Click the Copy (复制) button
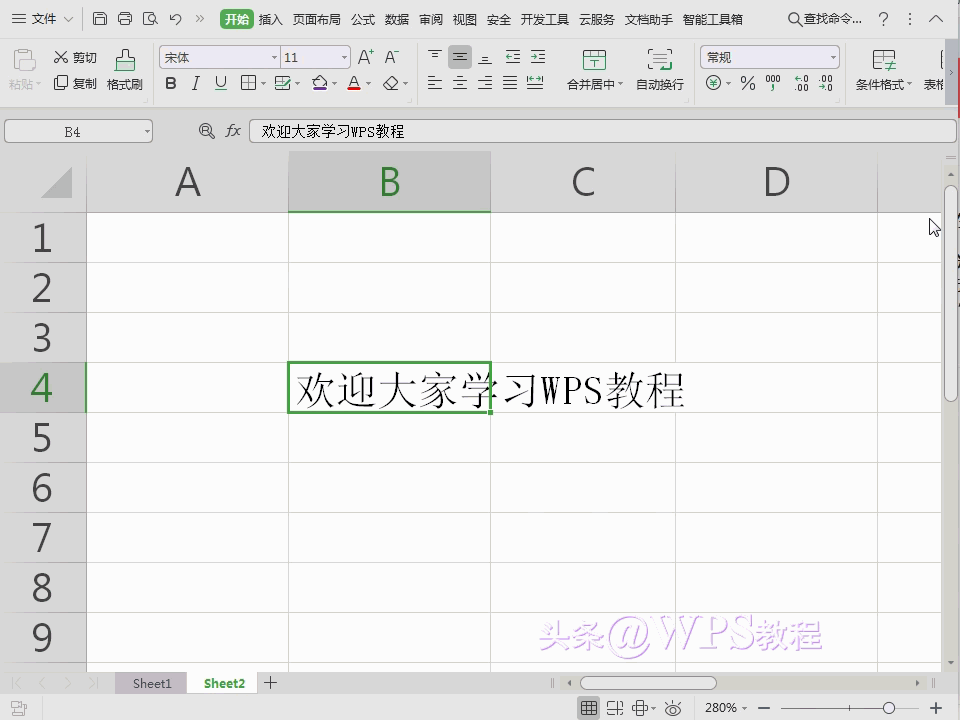This screenshot has width=960, height=720. pos(75,83)
